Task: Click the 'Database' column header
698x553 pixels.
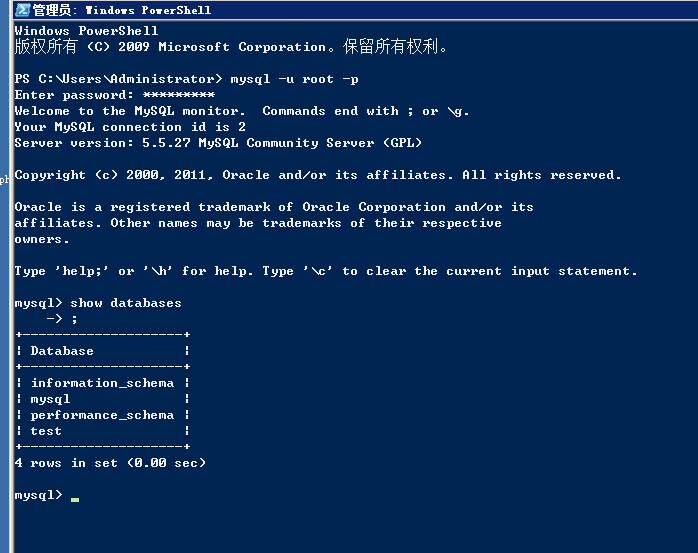Action: 62,351
